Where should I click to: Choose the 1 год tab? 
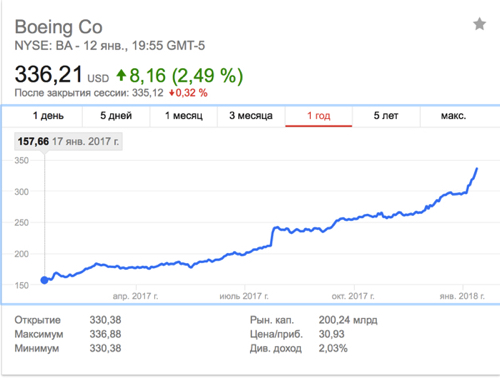click(x=319, y=116)
